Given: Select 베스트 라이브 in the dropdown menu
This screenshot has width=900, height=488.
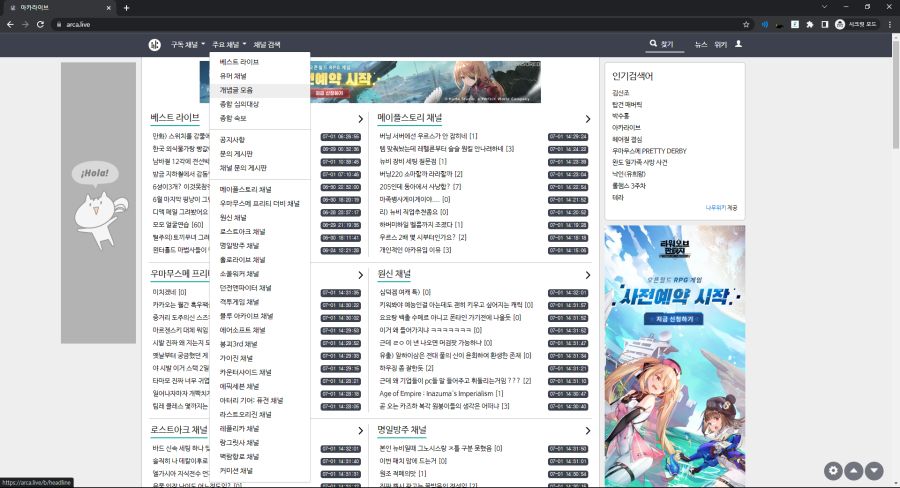Looking at the screenshot, I should click(260, 61).
